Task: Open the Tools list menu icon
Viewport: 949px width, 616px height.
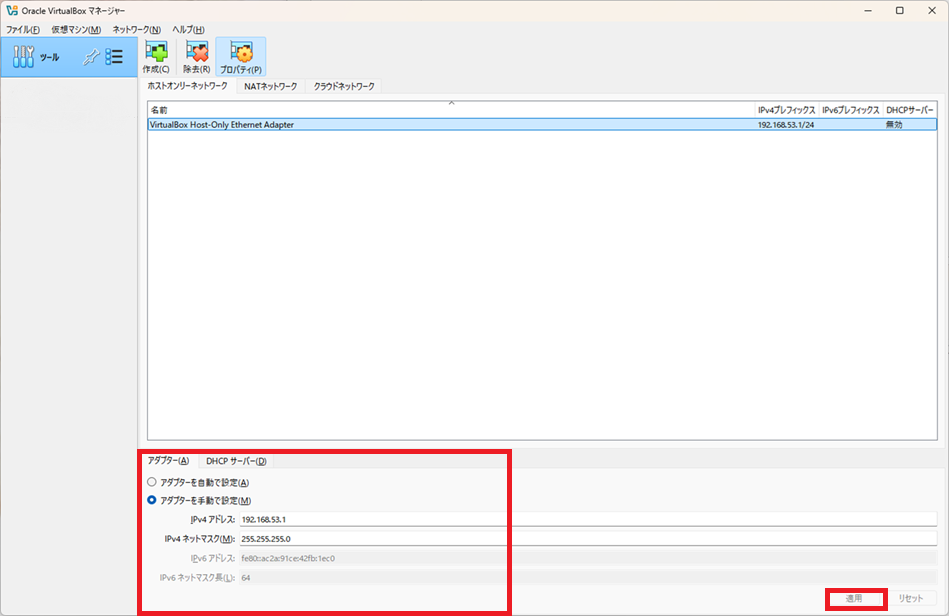Action: pos(114,57)
